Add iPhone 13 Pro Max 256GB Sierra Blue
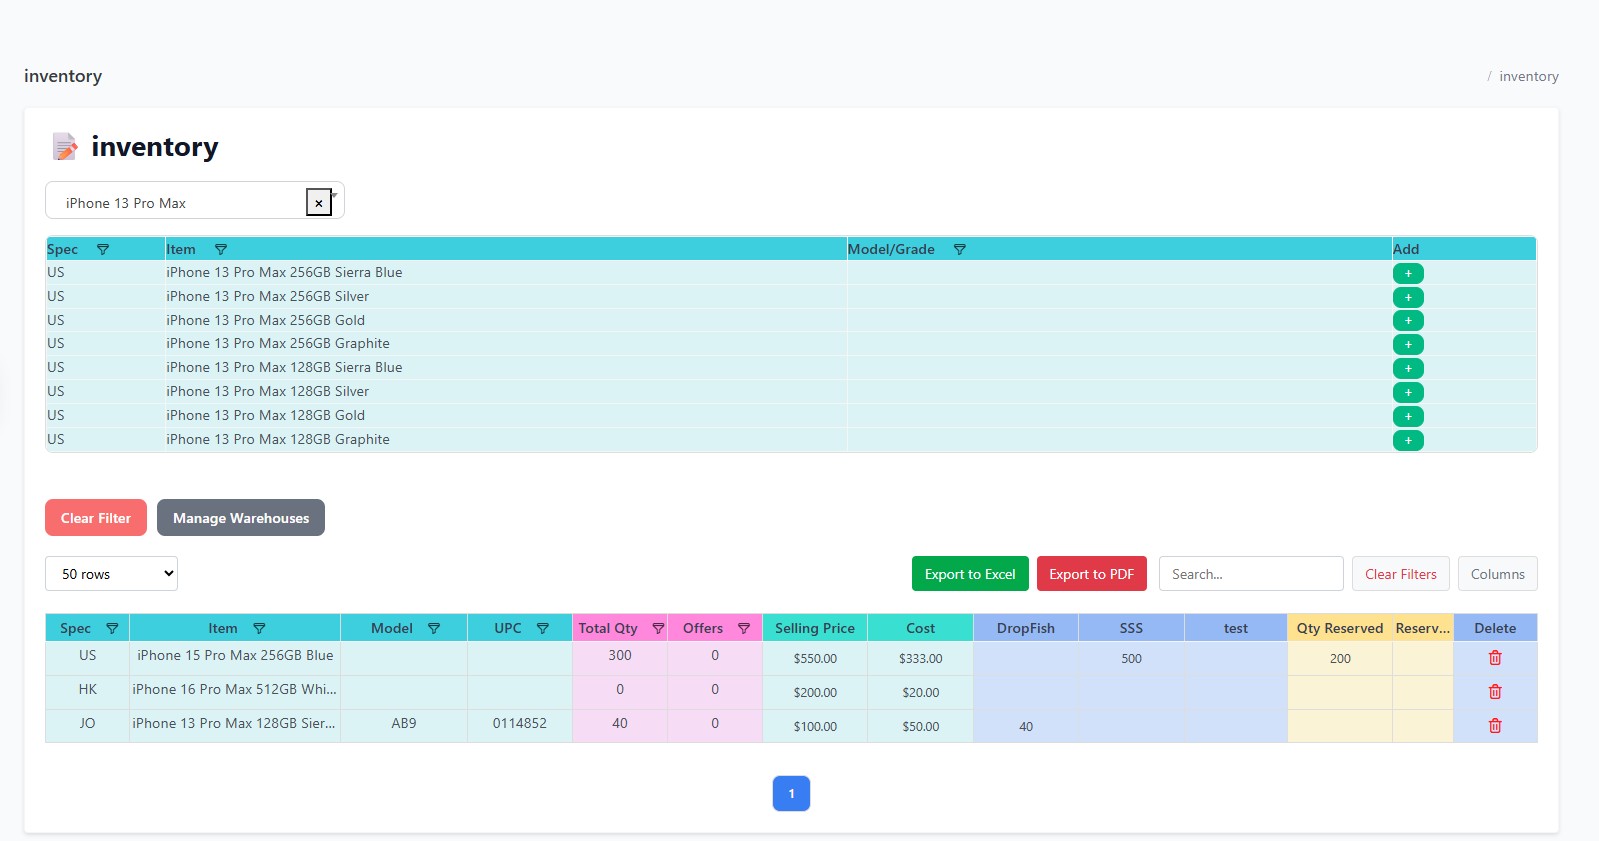The width and height of the screenshot is (1599, 841). click(x=1408, y=273)
